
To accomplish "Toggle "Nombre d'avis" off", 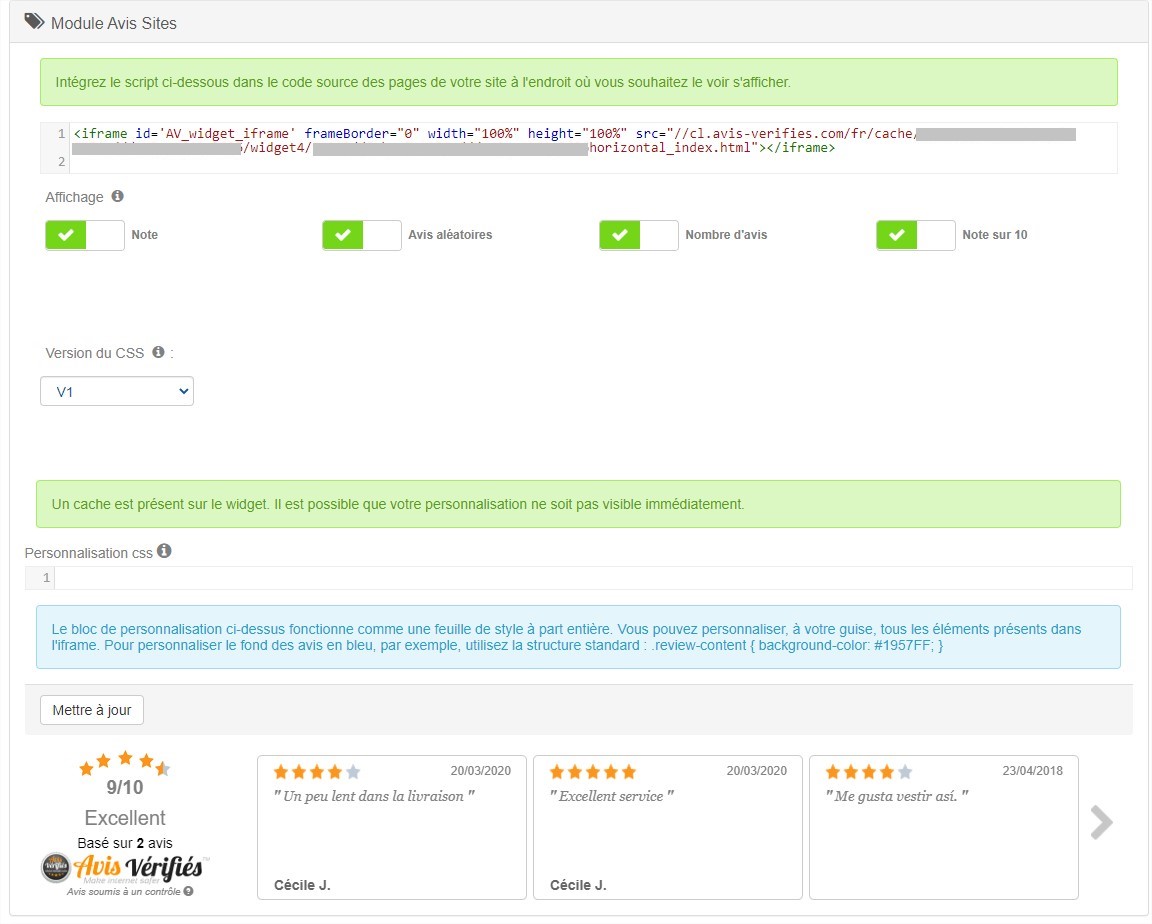I will (638, 235).
